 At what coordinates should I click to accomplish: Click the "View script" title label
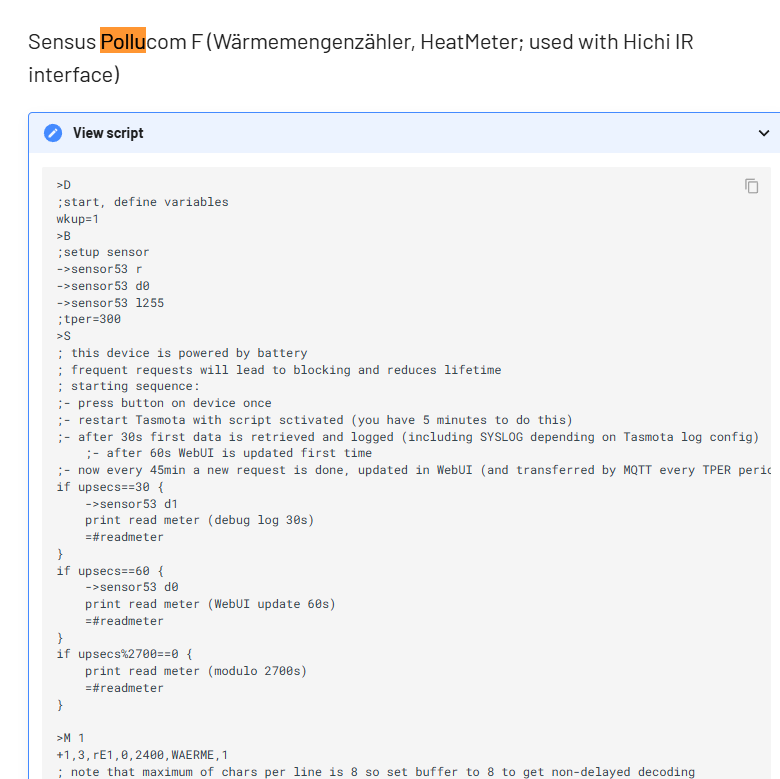(108, 133)
